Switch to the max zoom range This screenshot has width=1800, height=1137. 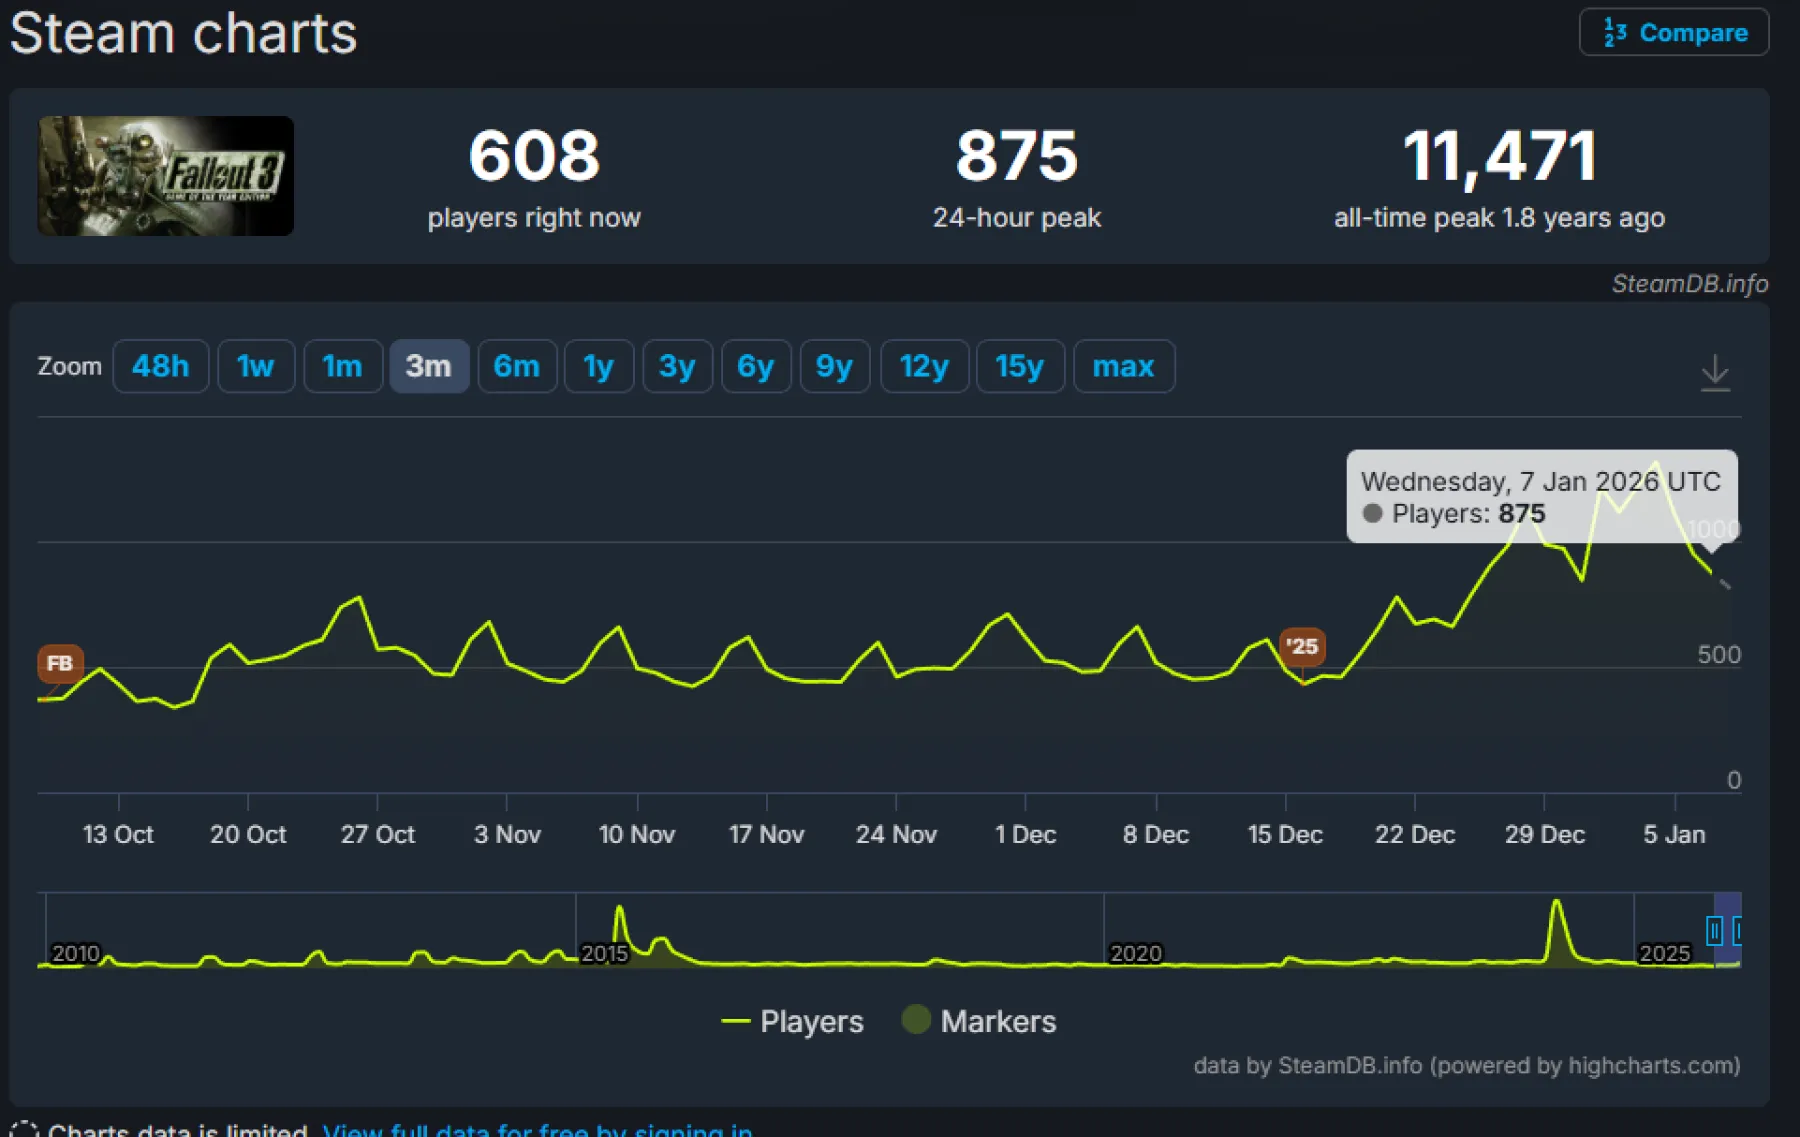(1123, 366)
